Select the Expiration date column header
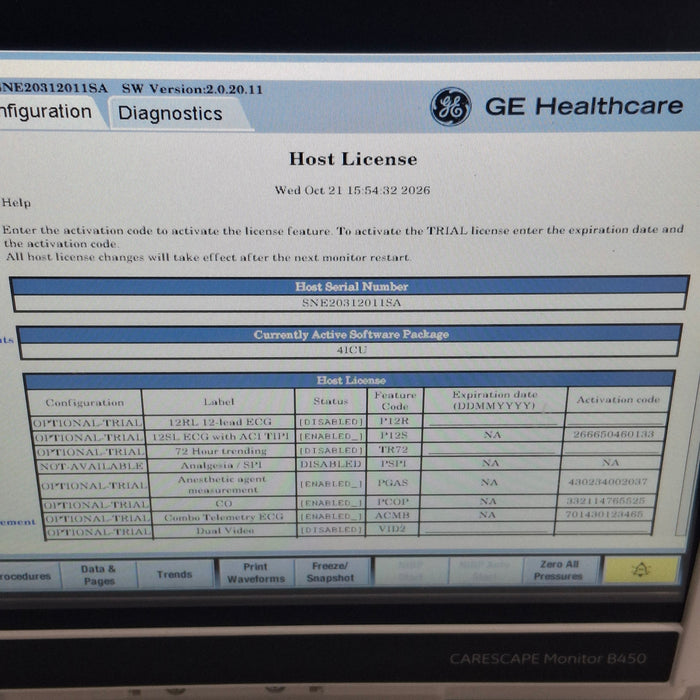Image resolution: width=700 pixels, height=700 pixels. 495,400
